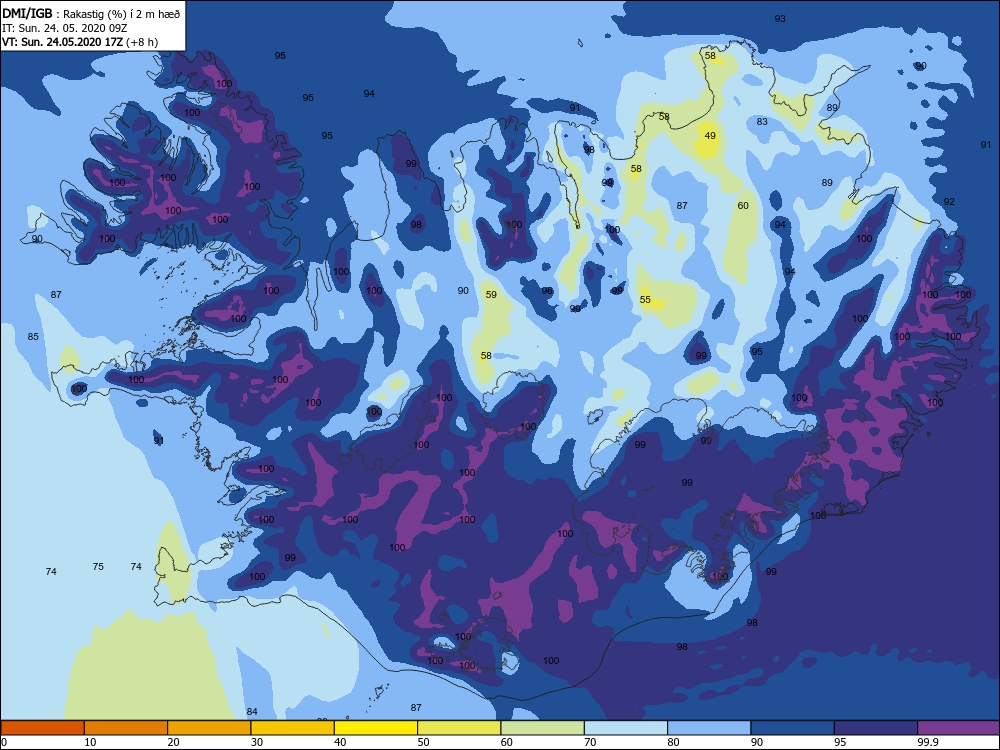The image size is (1000, 750).
Task: Click the '49' humidity value on map
Action: click(x=710, y=135)
